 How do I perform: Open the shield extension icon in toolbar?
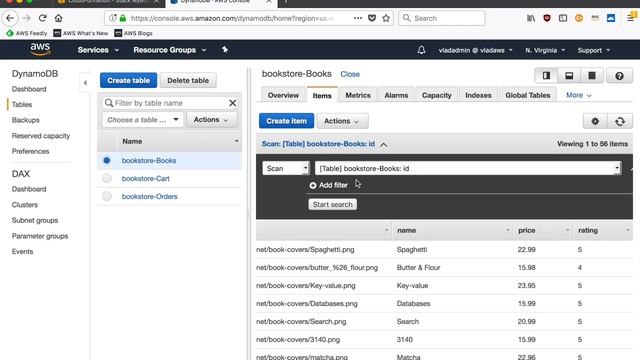pyautogui.click(x=547, y=18)
